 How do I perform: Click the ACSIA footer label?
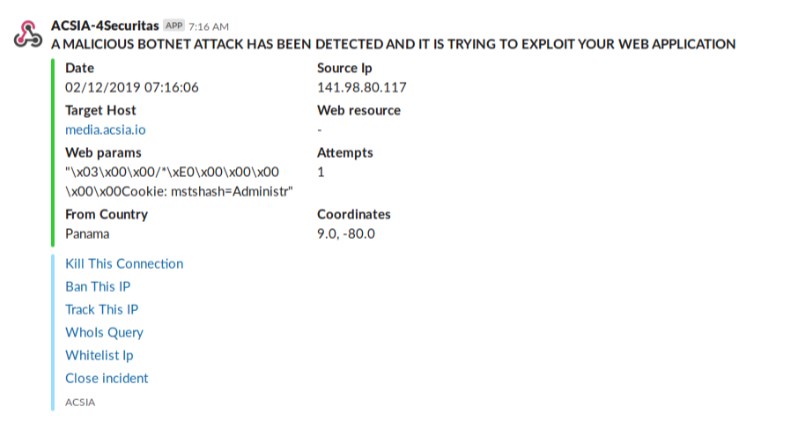point(80,402)
